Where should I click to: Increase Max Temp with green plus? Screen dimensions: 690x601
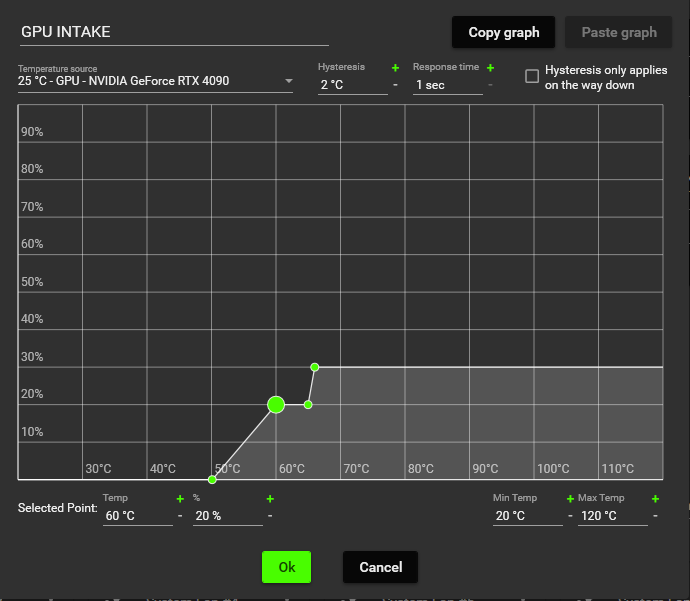655,499
